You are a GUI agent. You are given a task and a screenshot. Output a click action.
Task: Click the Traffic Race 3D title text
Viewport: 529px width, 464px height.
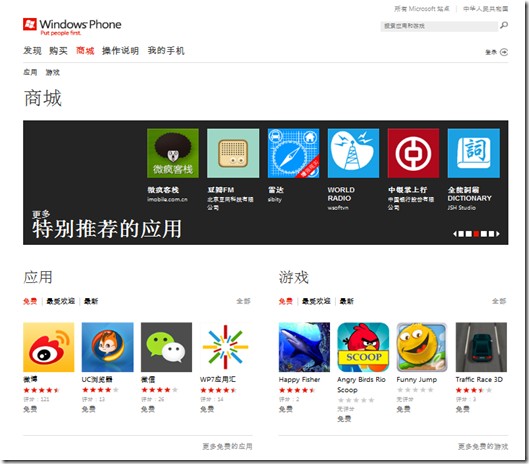479,380
